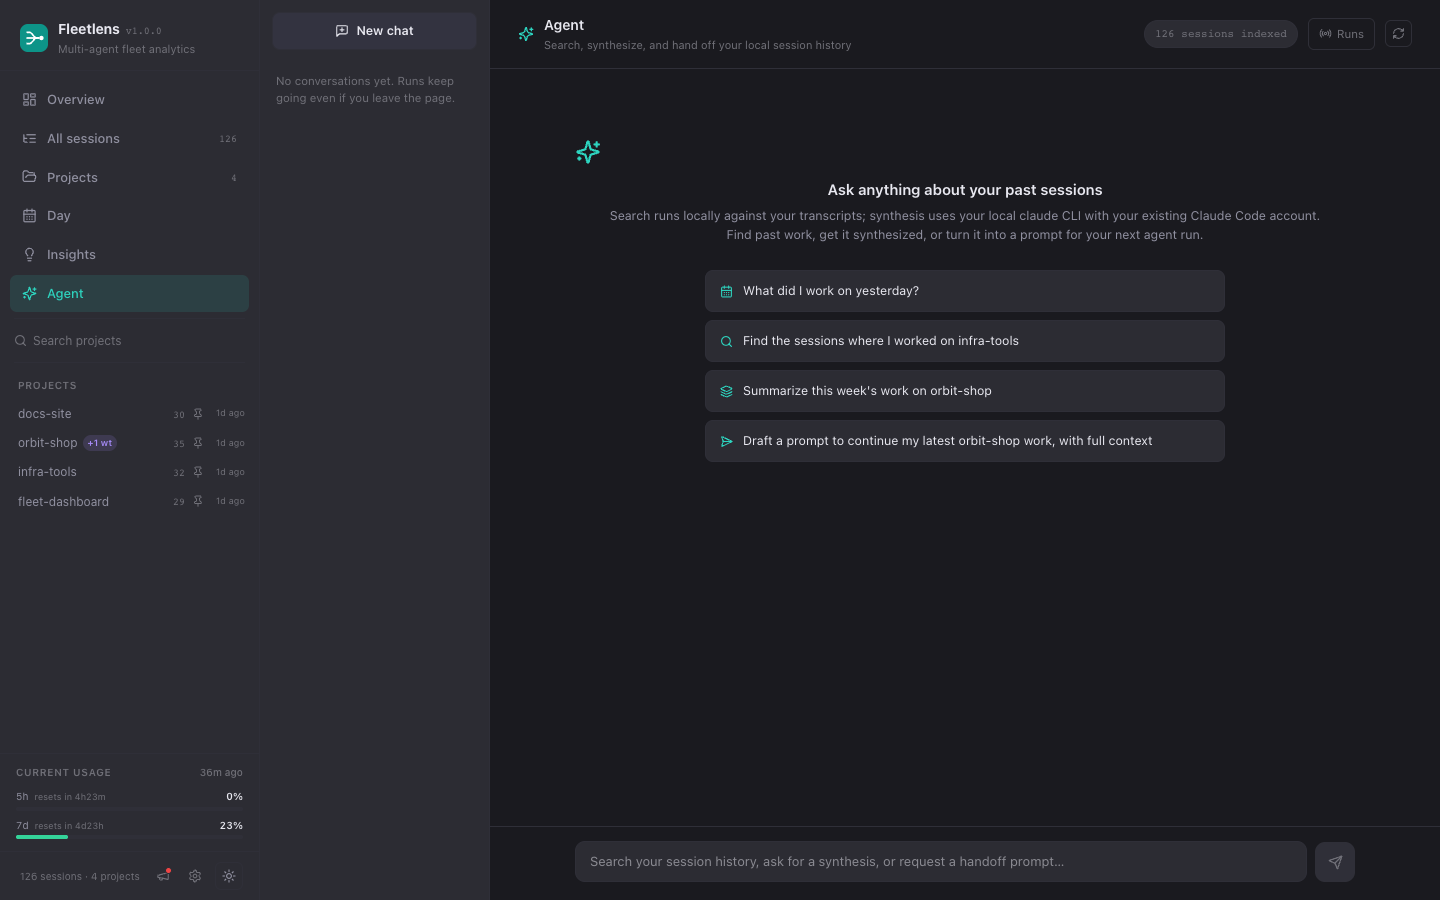Click the All sessions list icon

tap(29, 138)
